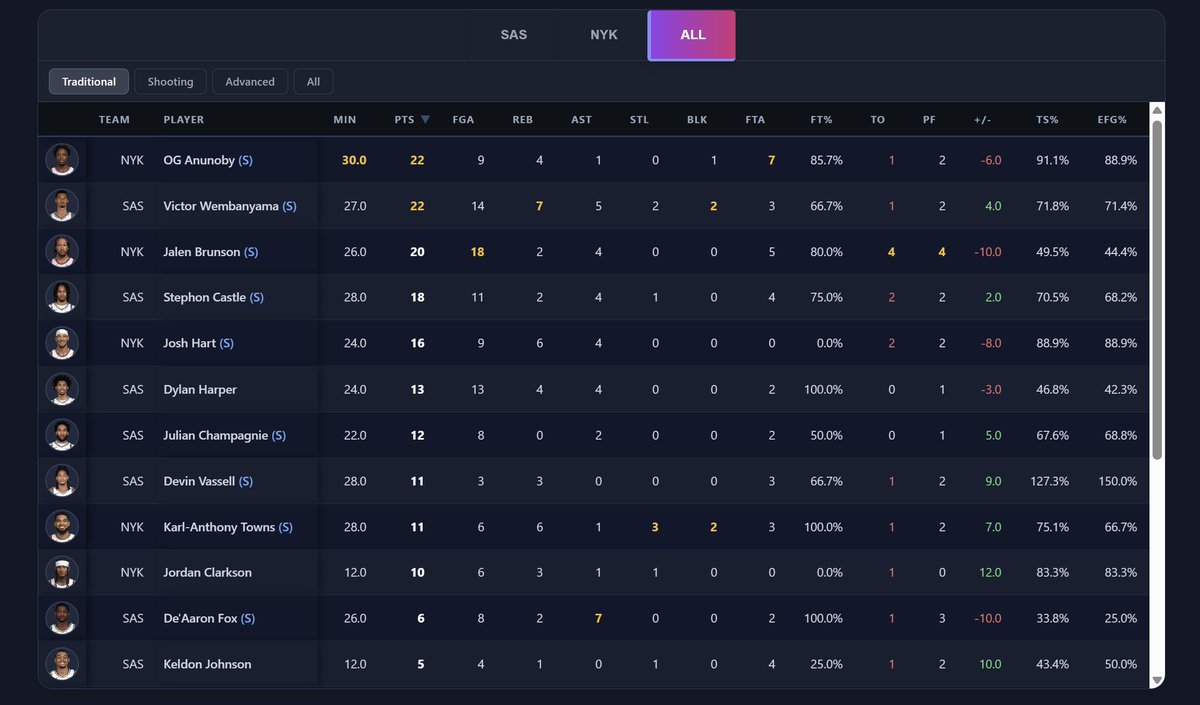Click Keldon Johnson's 25.0% FT% value
Image resolution: width=1200 pixels, height=705 pixels.
pos(826,664)
